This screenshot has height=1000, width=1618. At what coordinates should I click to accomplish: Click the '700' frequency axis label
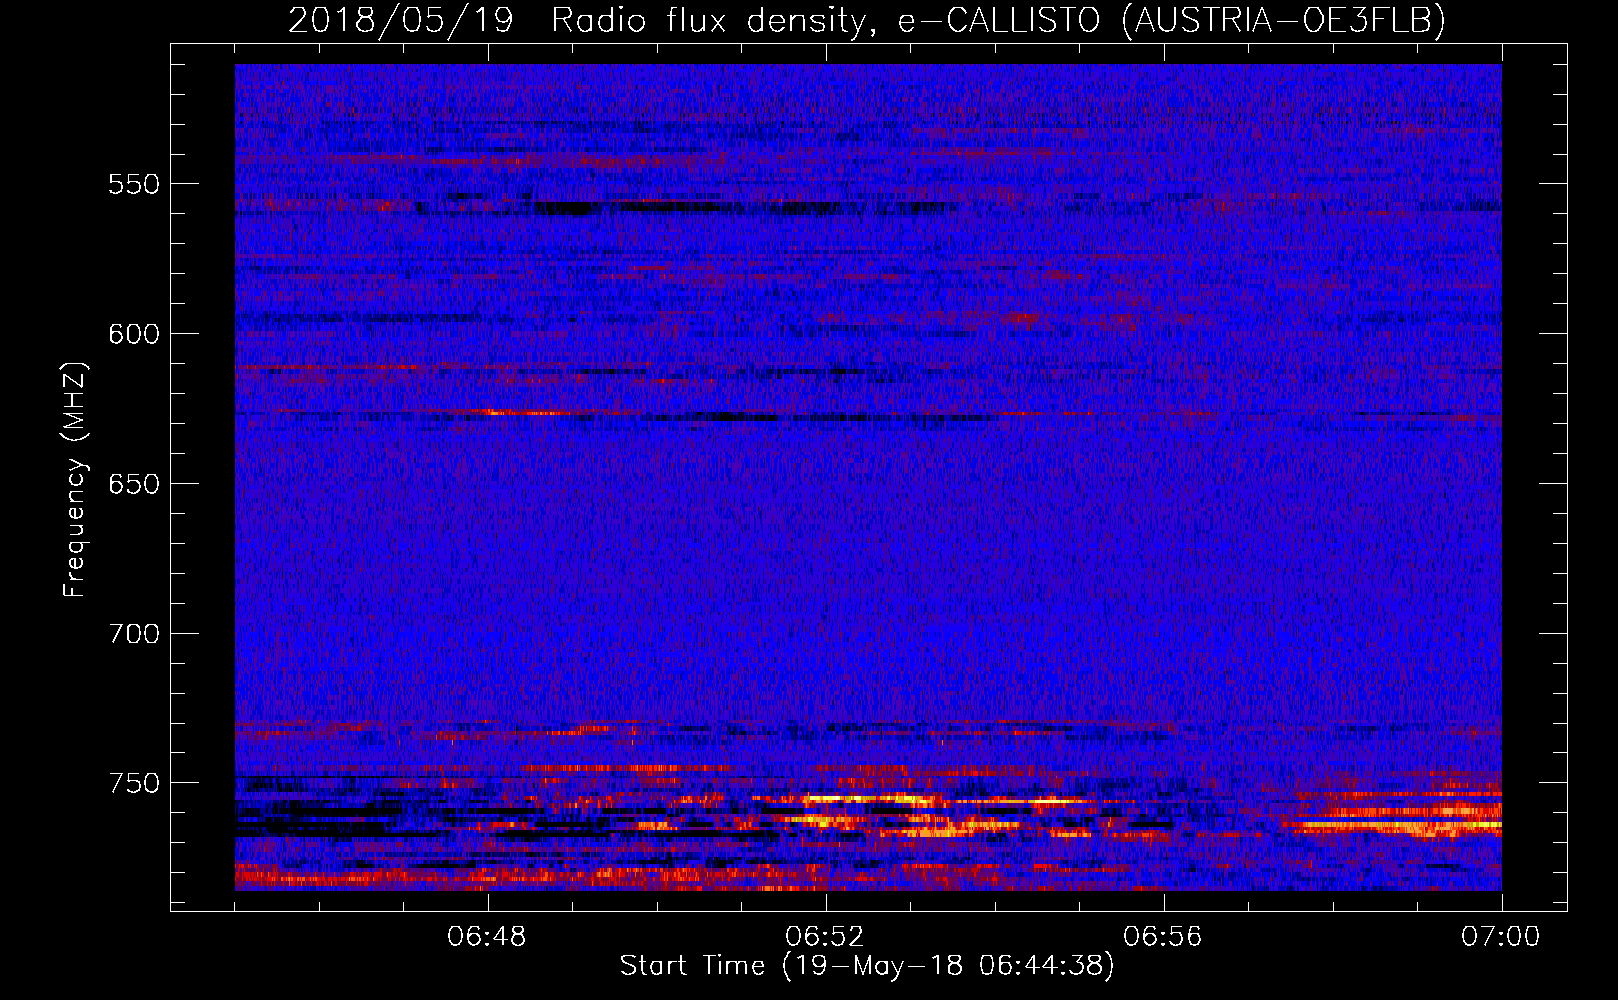coord(134,634)
